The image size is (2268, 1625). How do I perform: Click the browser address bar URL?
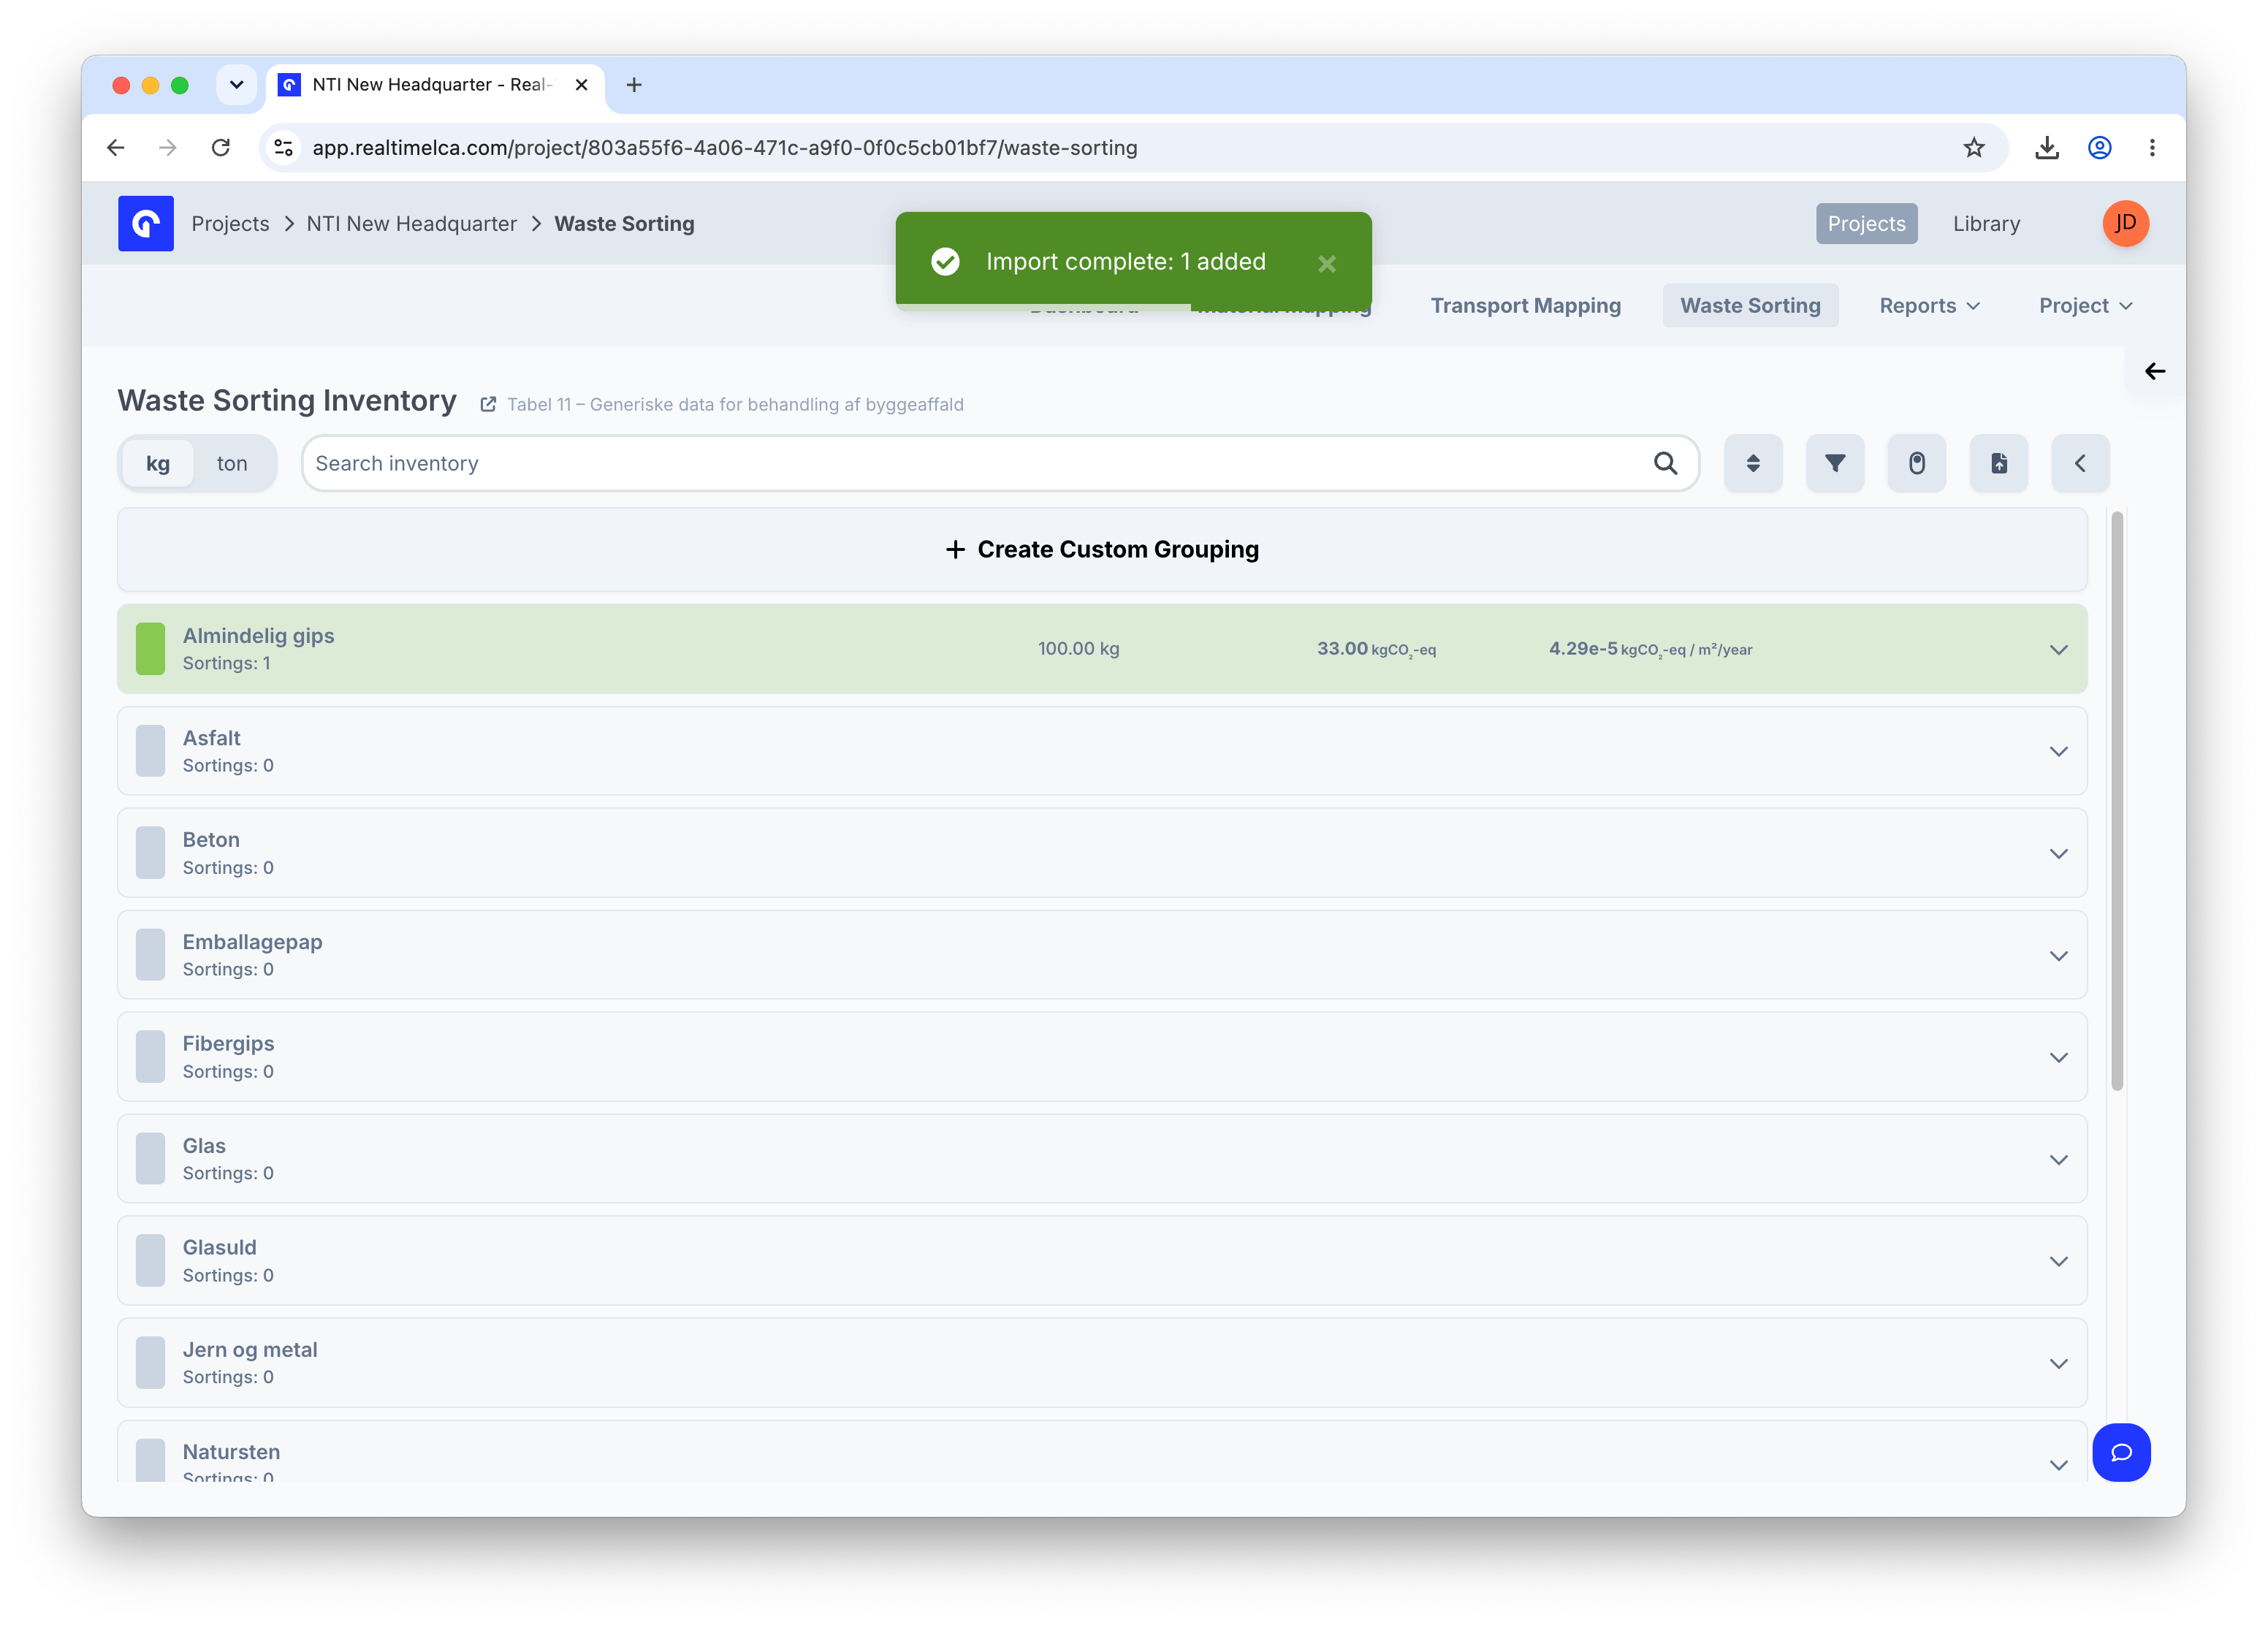725,148
